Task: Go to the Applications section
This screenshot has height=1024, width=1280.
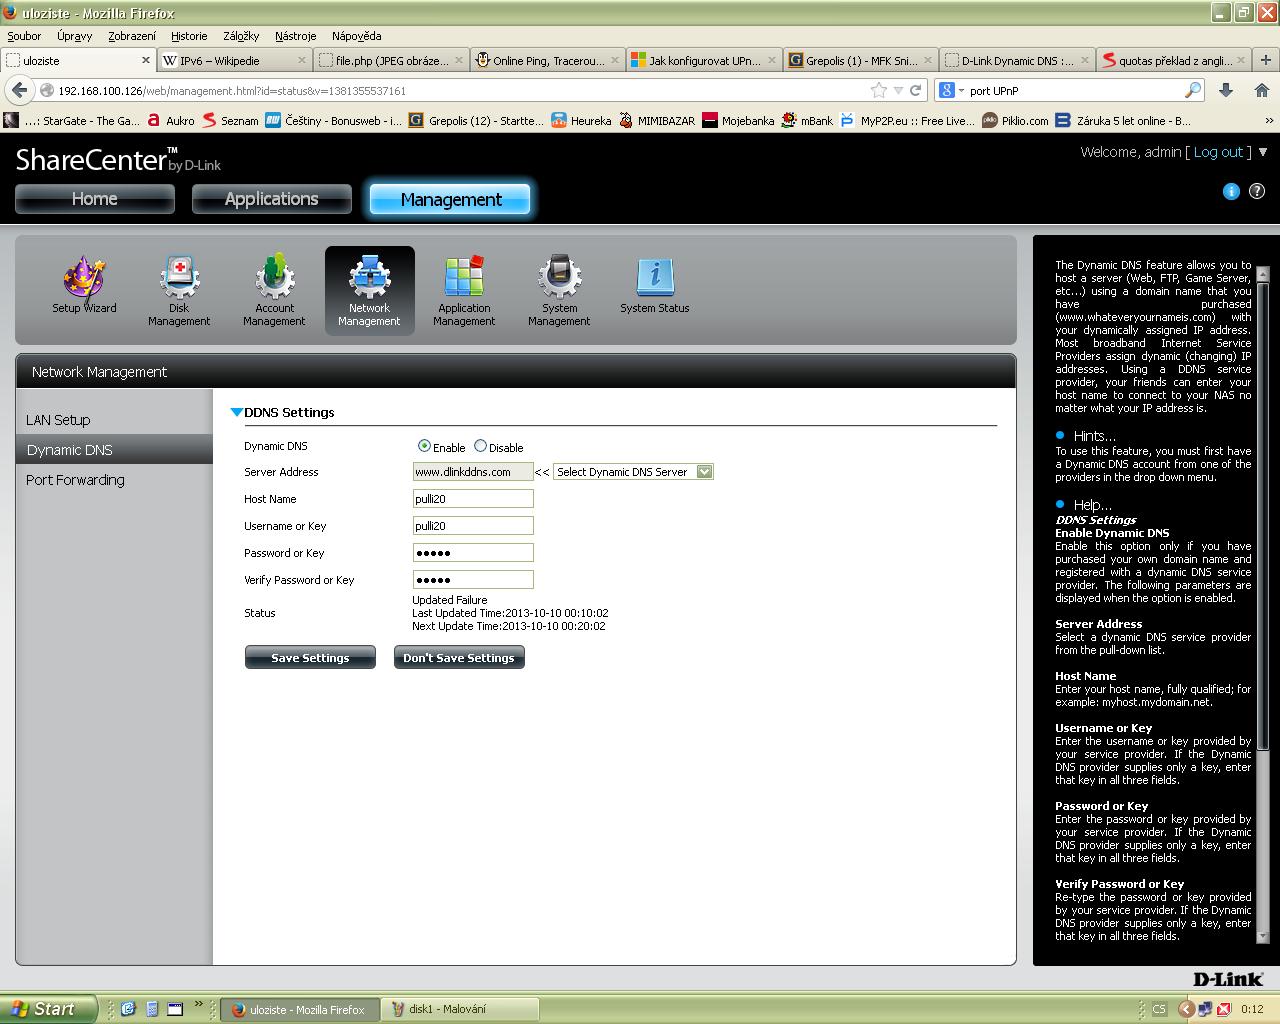Action: tap(272, 199)
